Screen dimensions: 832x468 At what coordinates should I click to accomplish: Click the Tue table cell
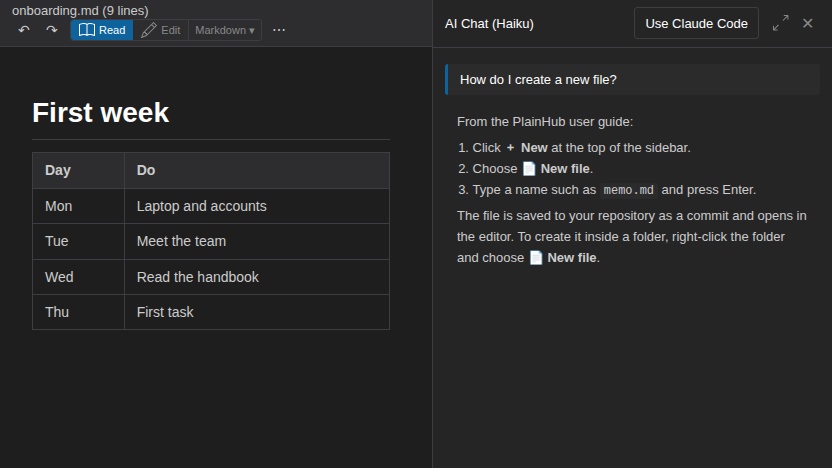tap(79, 241)
